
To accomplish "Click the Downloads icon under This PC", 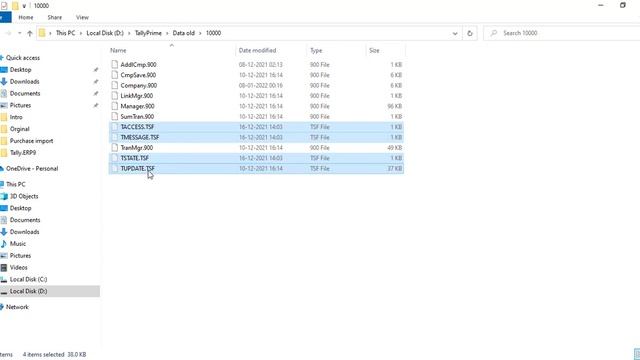I will pyautogui.click(x=4, y=232).
